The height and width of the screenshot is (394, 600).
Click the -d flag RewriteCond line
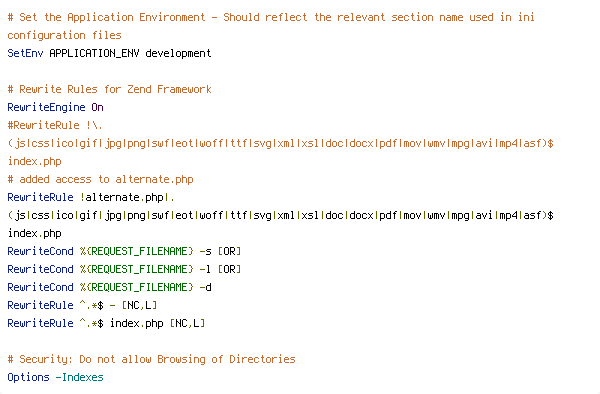109,287
